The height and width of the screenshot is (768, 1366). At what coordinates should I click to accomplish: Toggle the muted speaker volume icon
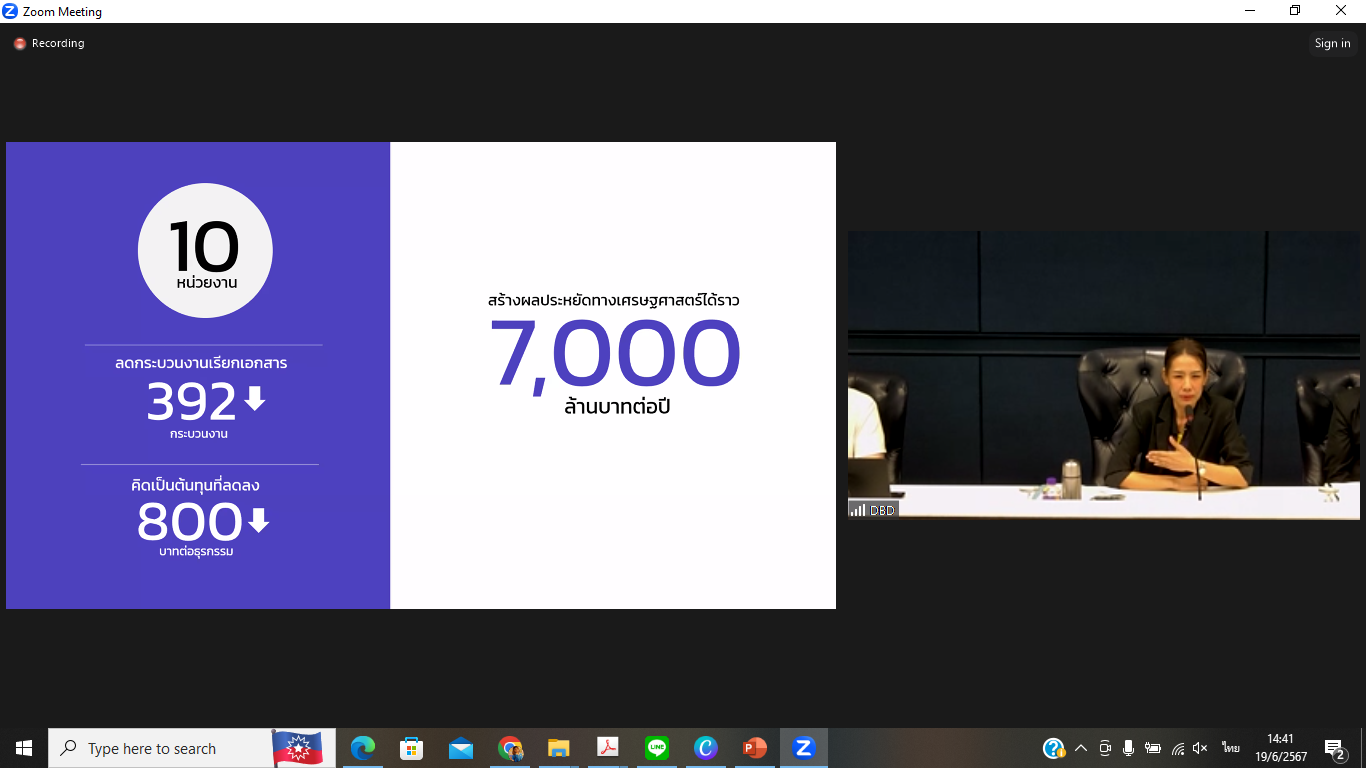coord(1201,748)
